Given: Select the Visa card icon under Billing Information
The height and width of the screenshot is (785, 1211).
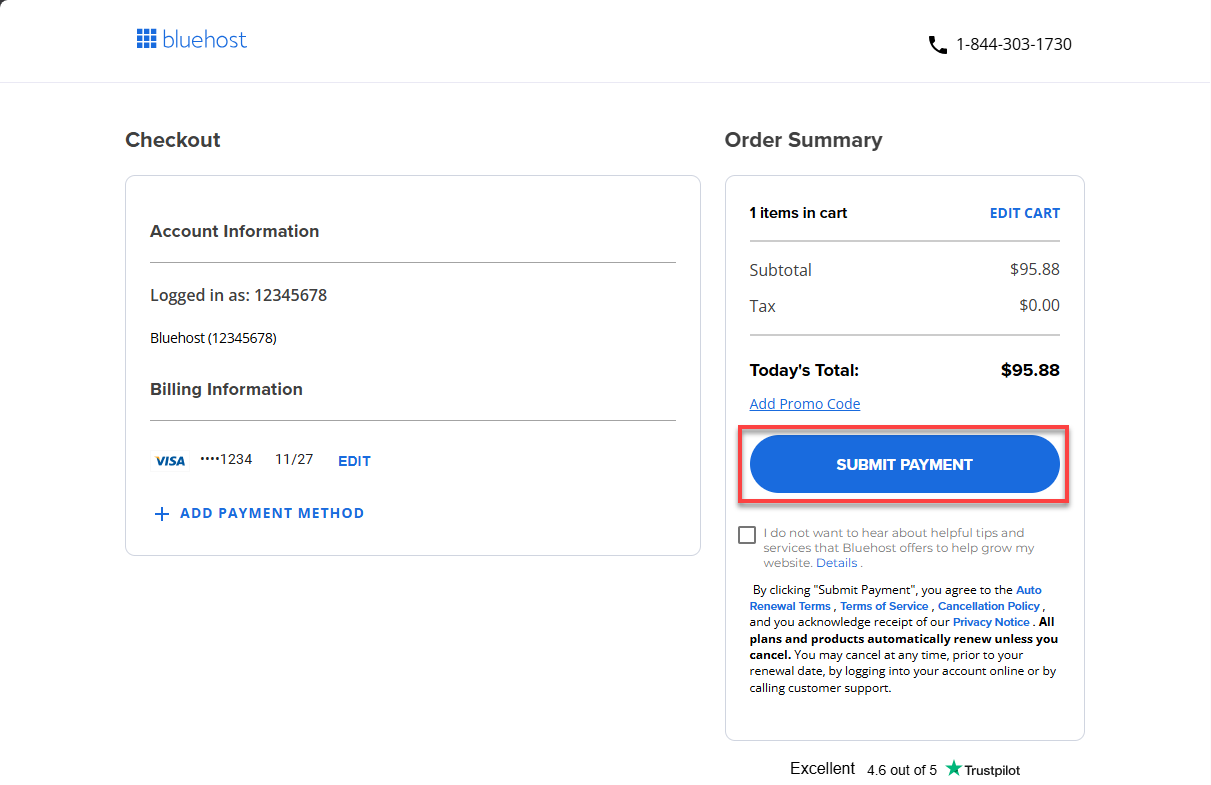Looking at the screenshot, I should pos(170,460).
